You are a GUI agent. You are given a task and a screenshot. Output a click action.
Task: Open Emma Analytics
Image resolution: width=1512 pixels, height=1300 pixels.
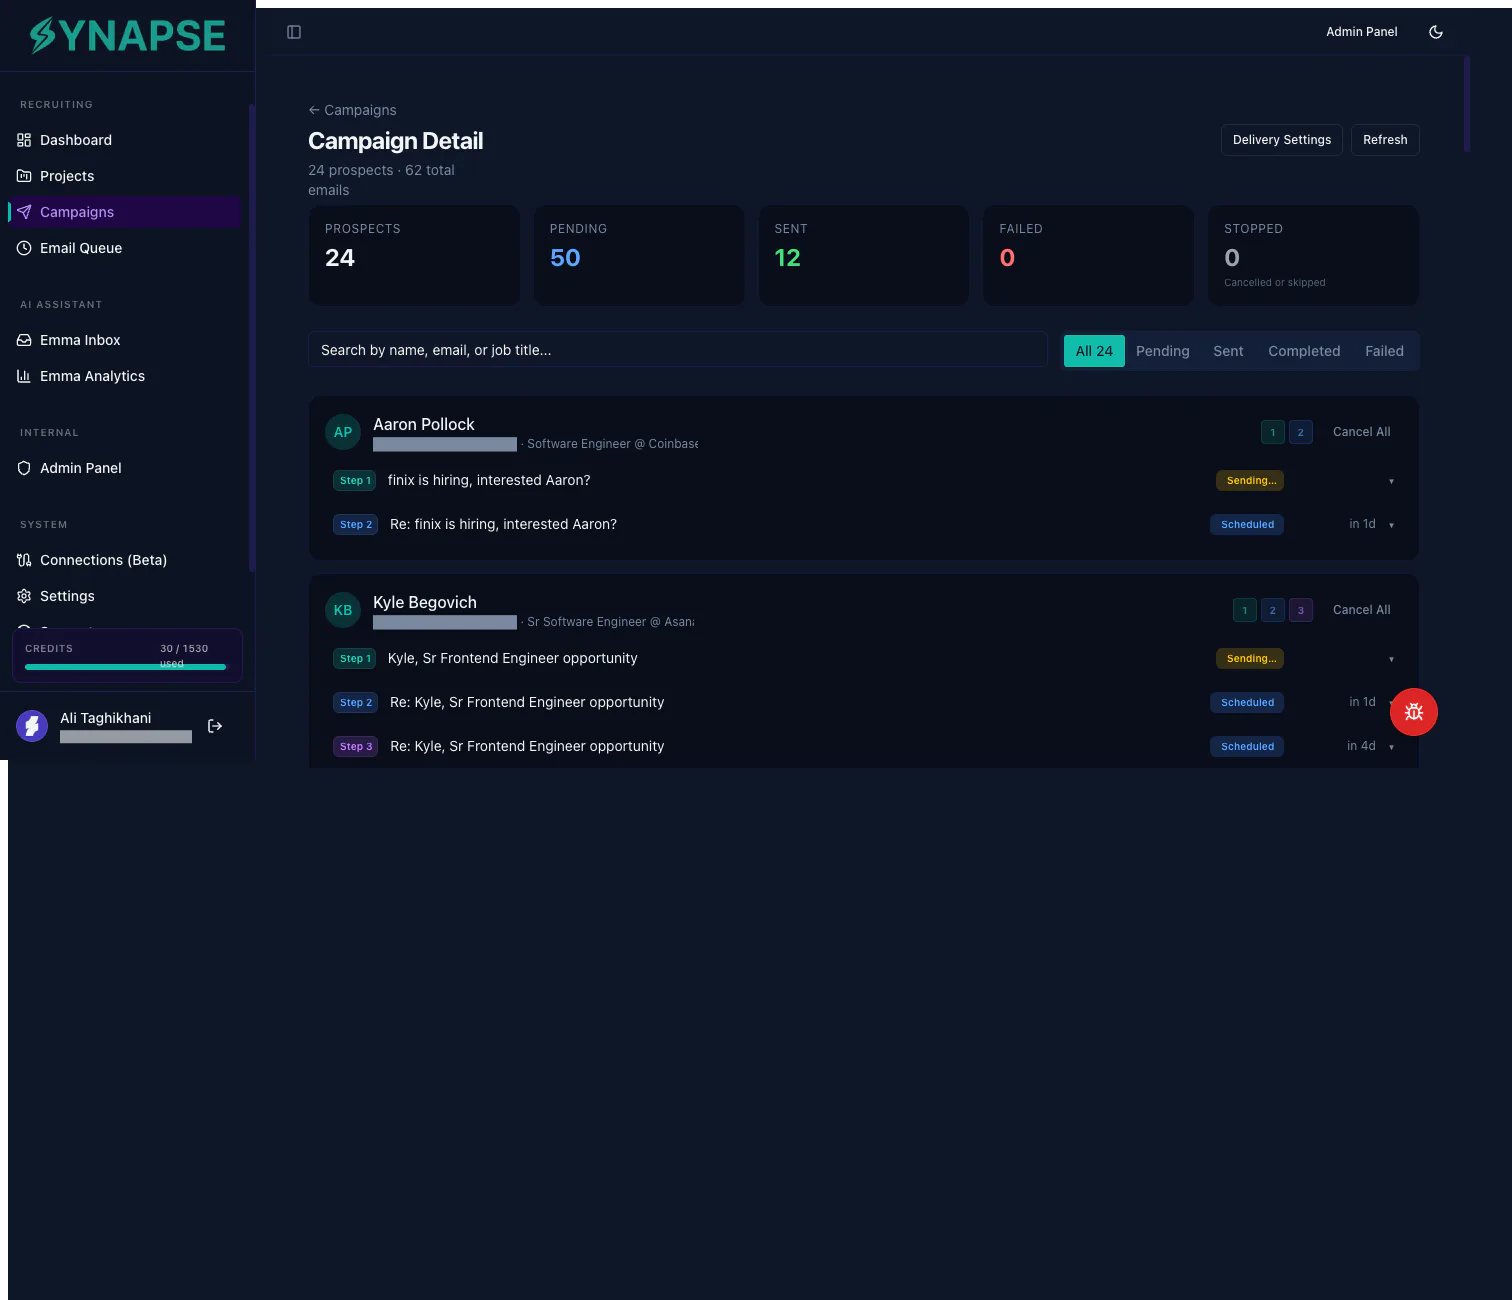125,376
